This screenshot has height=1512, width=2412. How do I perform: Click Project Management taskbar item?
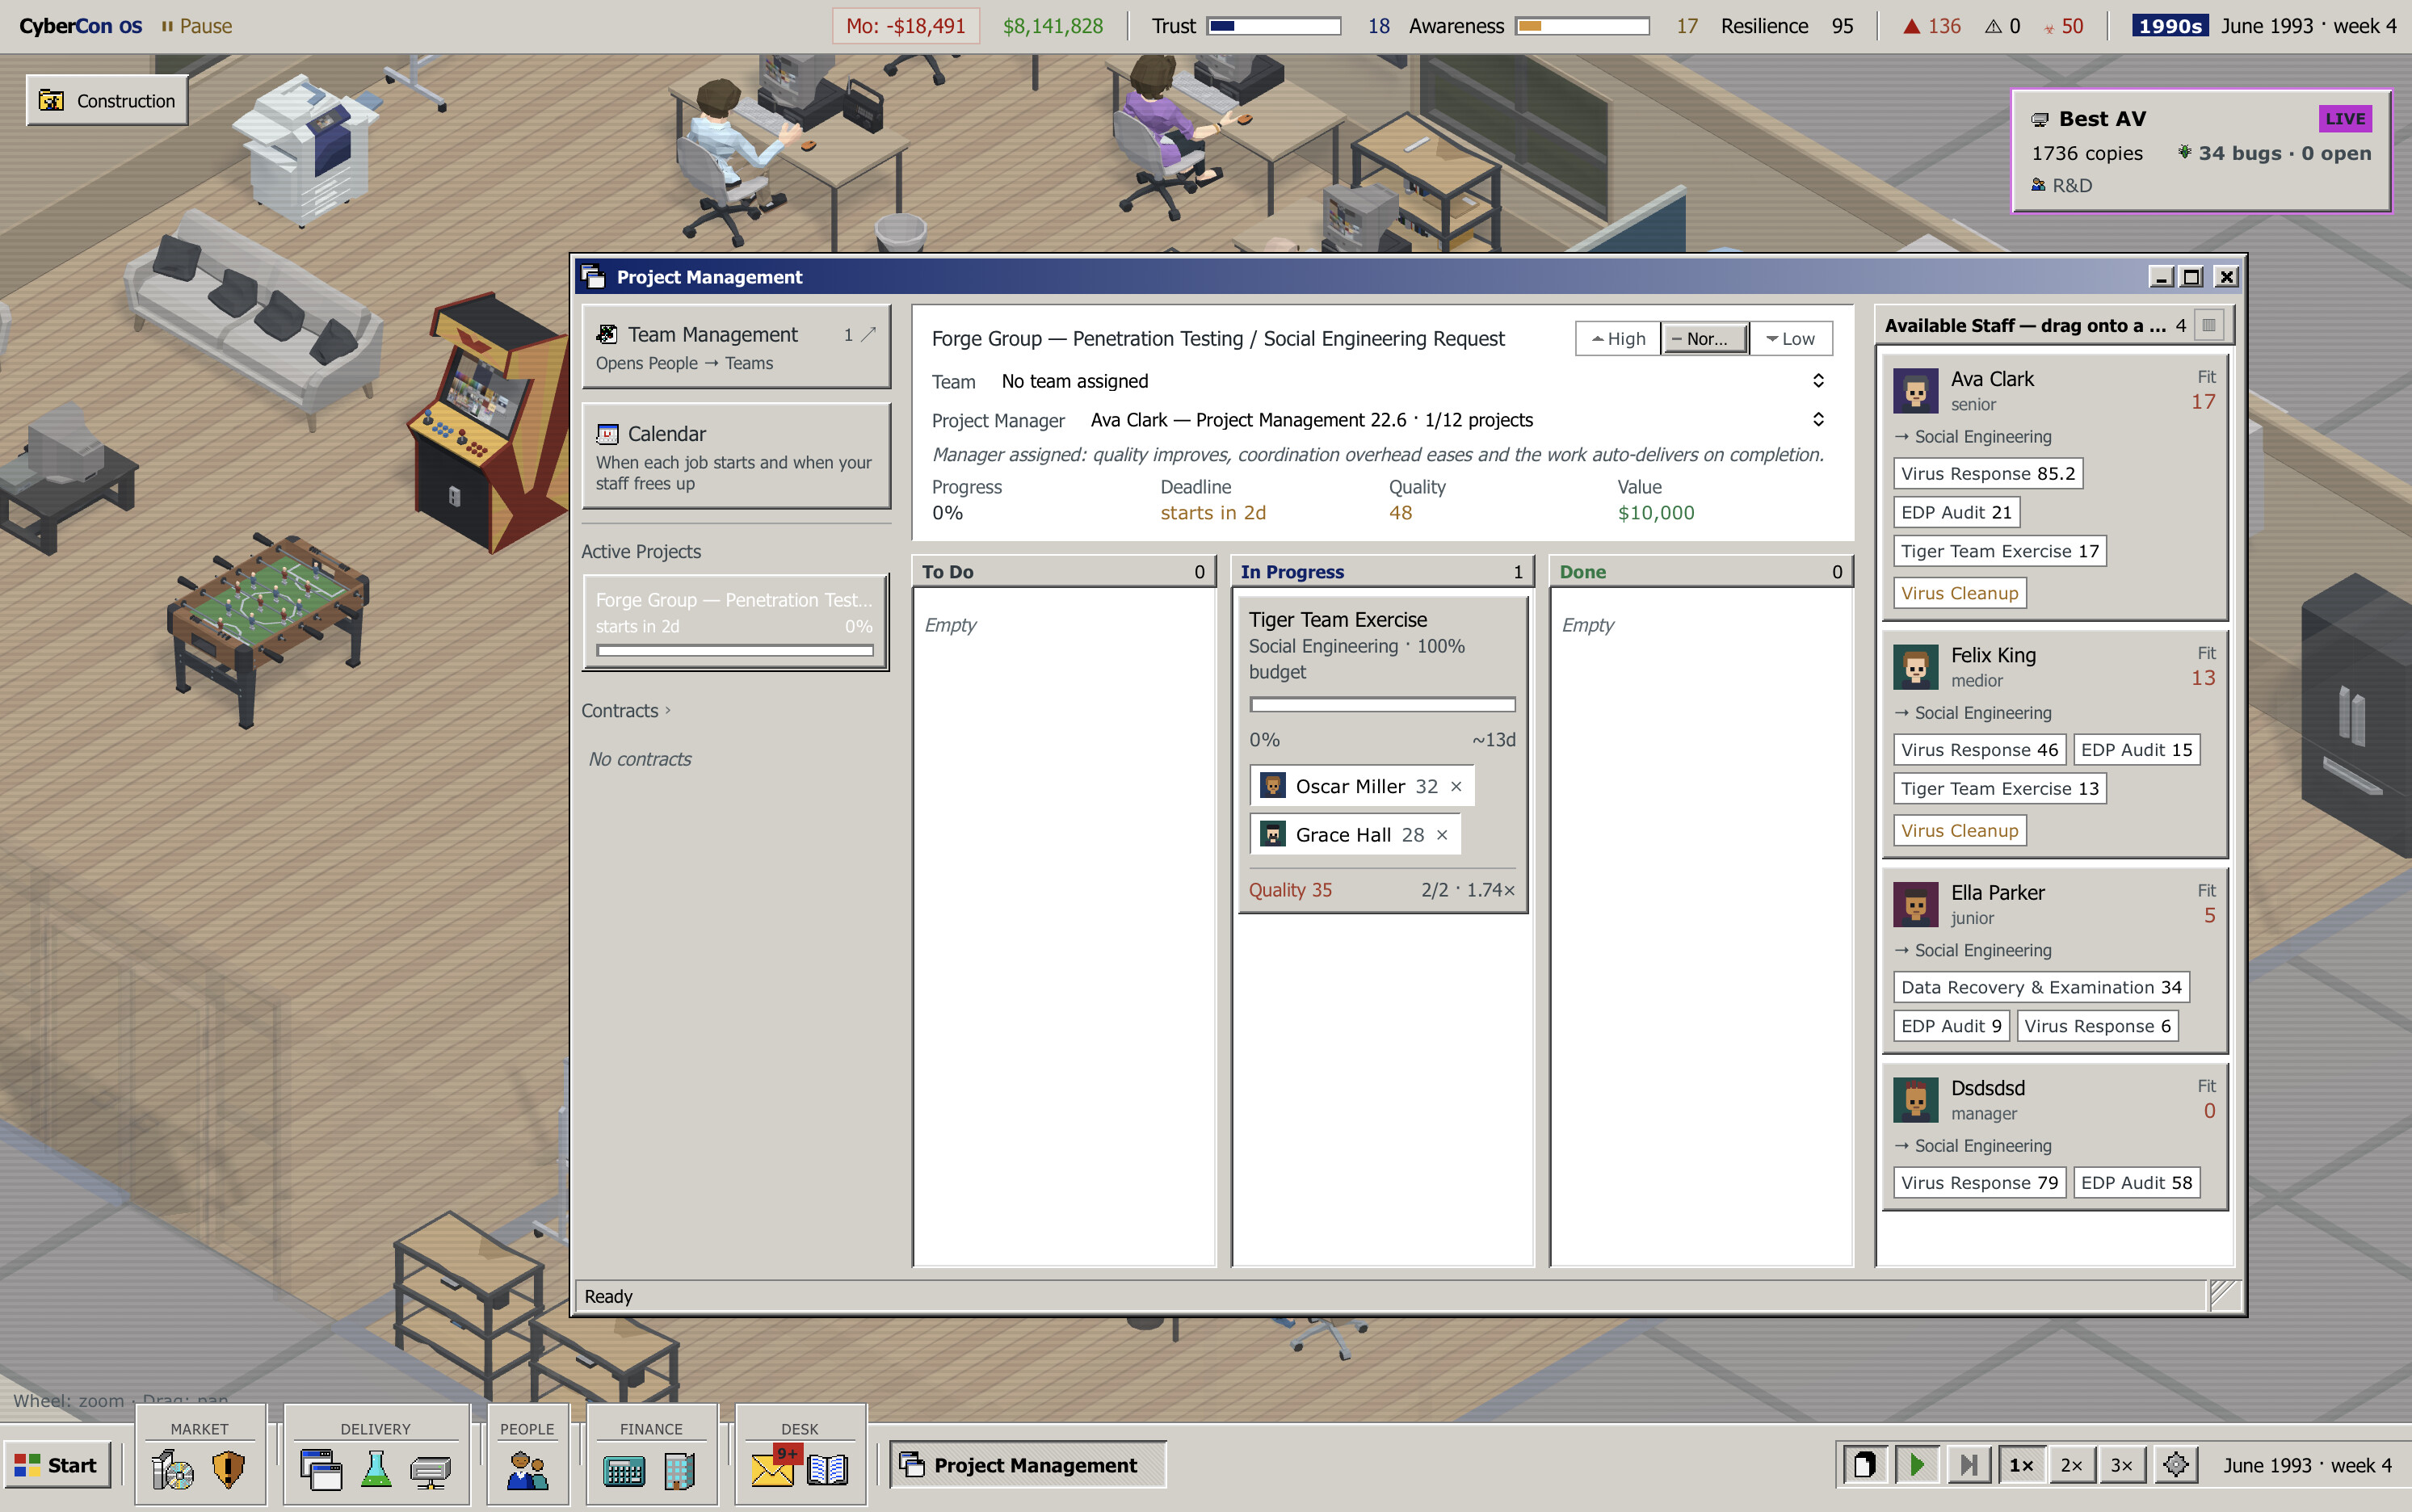pos(1028,1465)
